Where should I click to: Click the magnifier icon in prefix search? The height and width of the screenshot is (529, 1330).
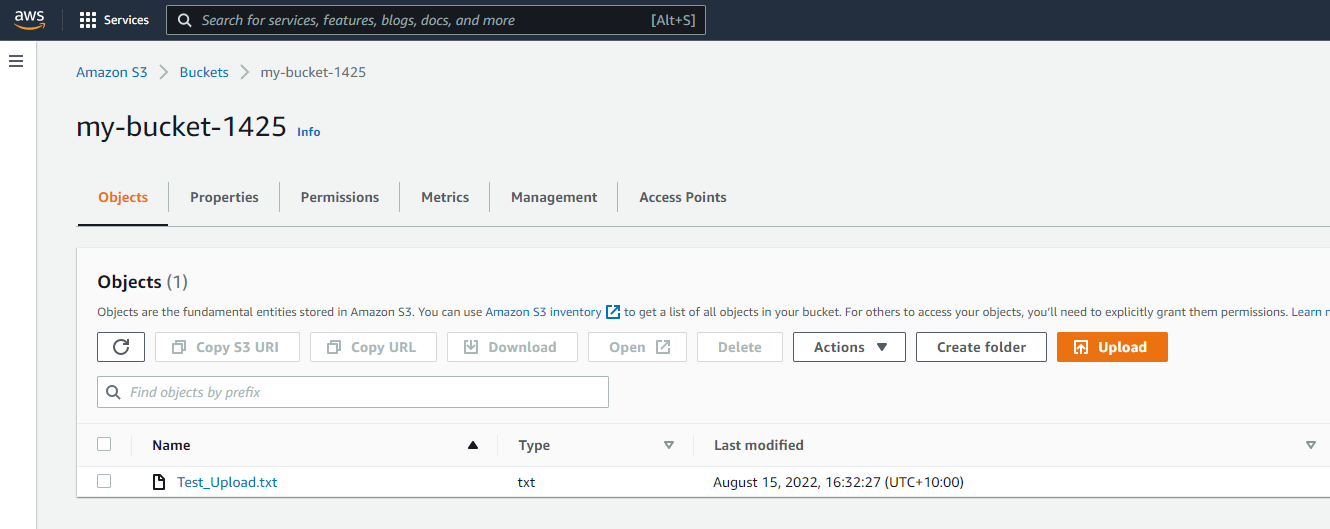coord(113,392)
